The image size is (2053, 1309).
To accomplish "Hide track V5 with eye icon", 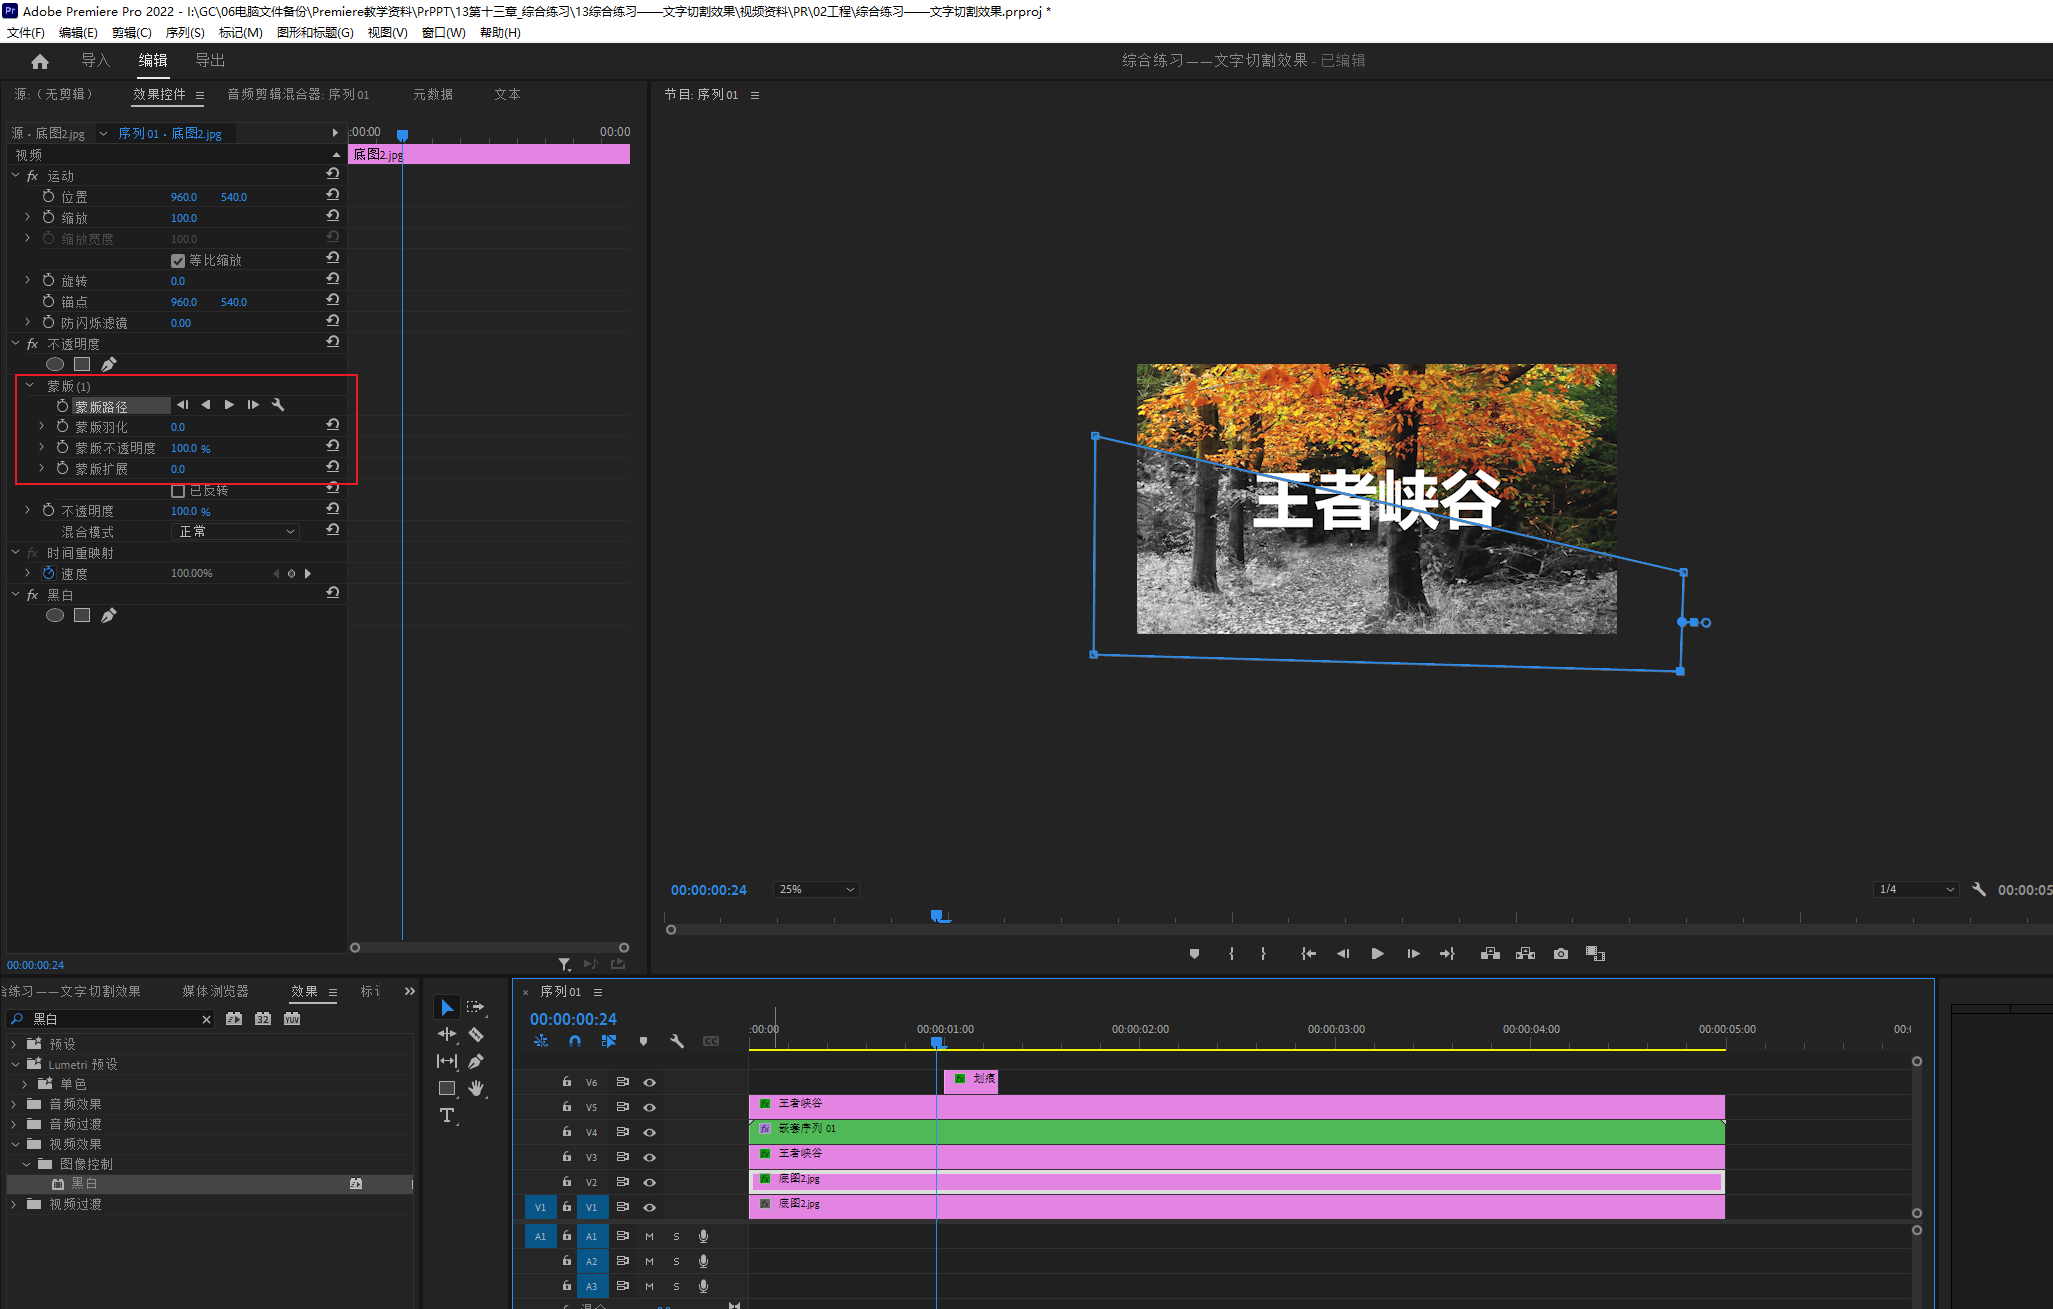I will point(649,1107).
